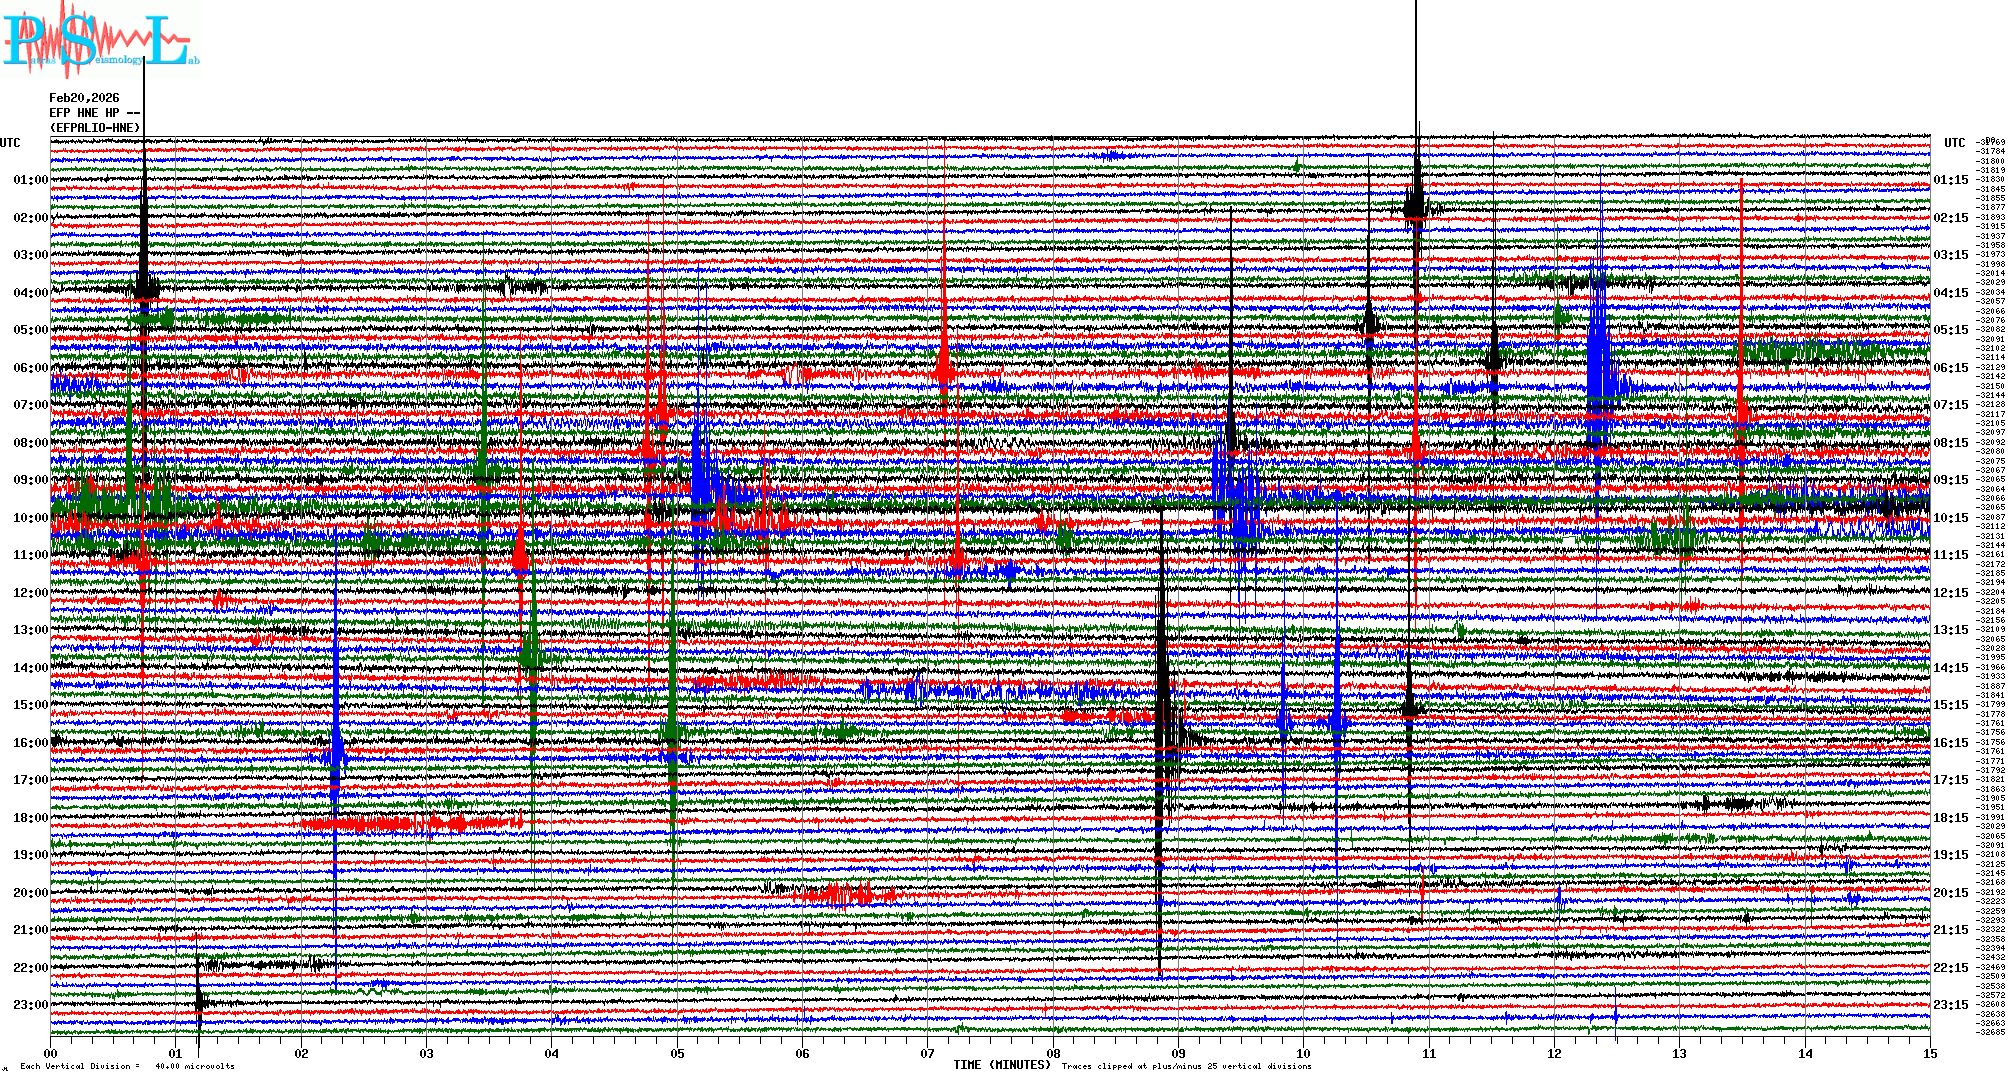Select the 16:00 hour label on left

coord(30,743)
